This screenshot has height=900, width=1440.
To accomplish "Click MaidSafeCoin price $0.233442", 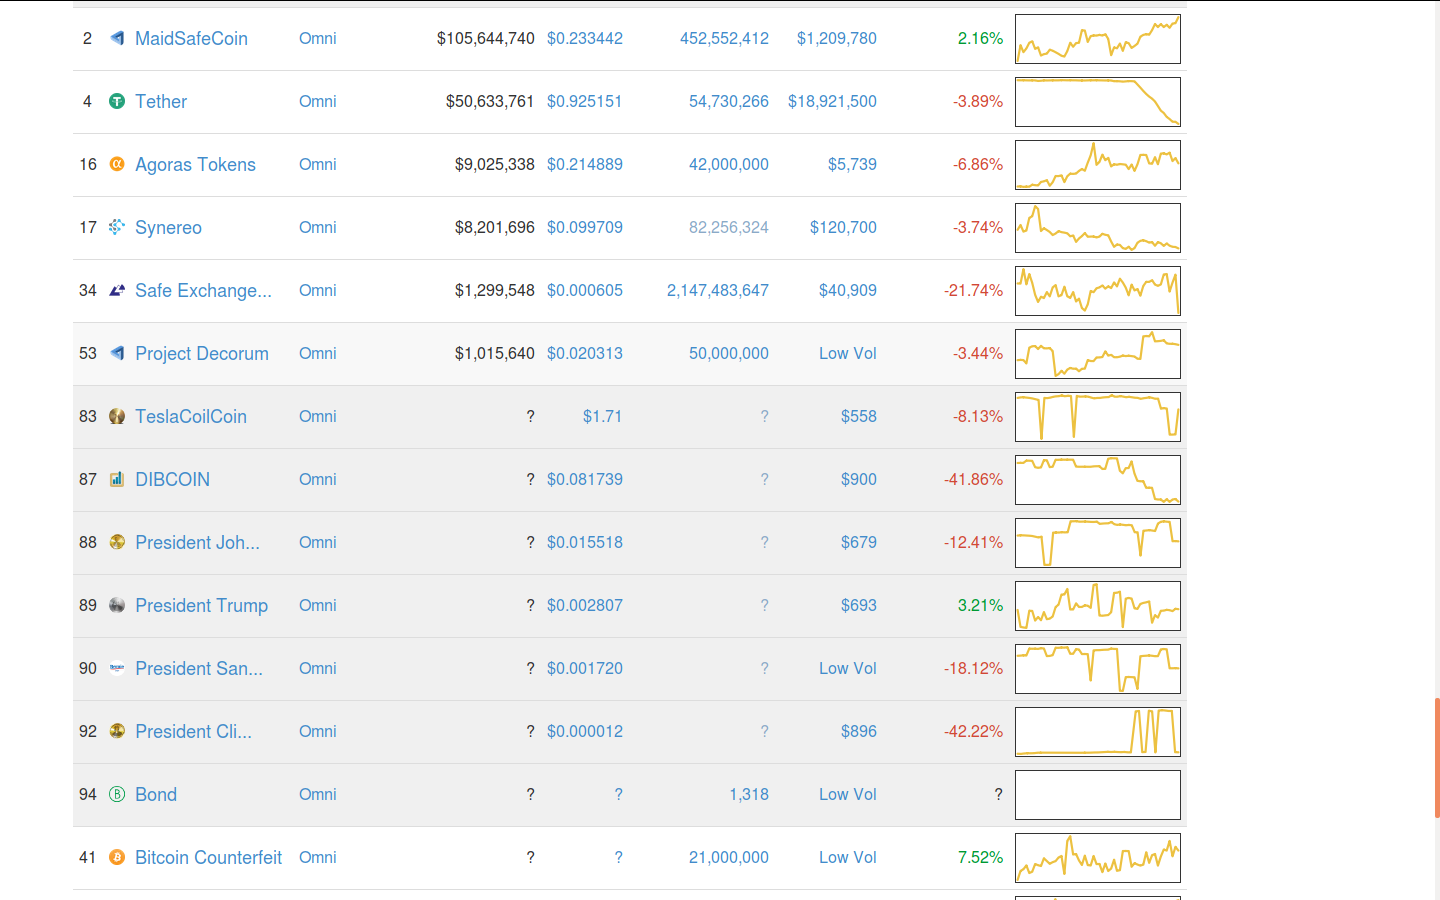I will [x=585, y=38].
